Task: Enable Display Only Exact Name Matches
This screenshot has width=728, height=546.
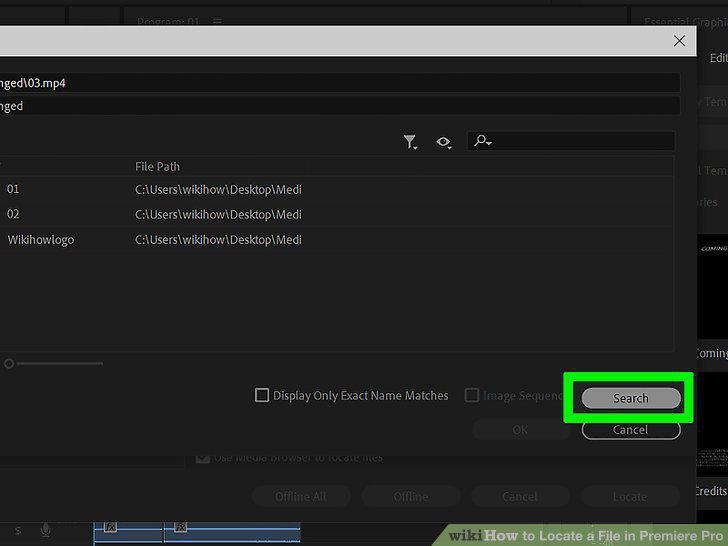Action: coord(262,395)
